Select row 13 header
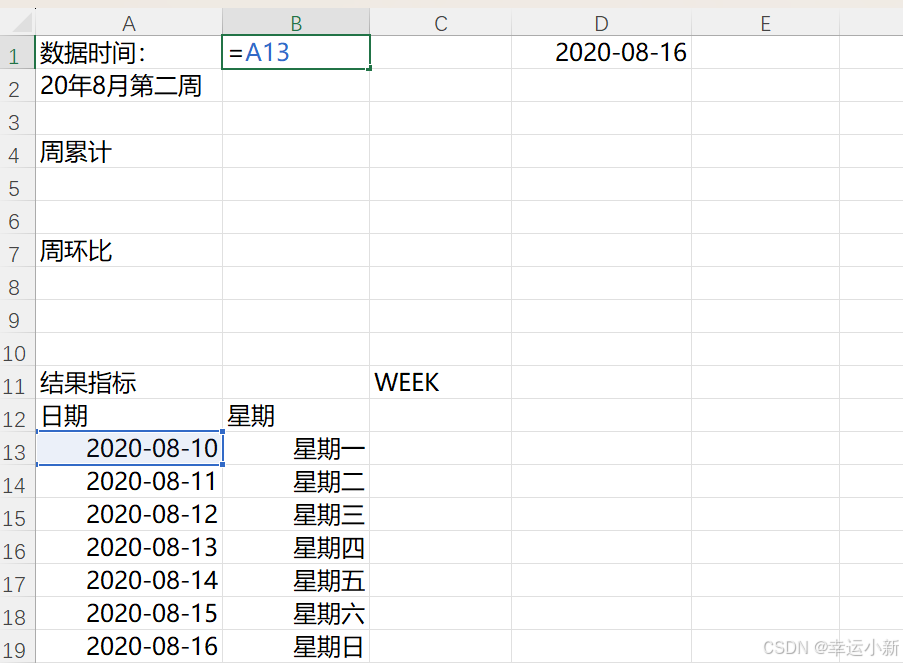The height and width of the screenshot is (663, 903). (17, 448)
